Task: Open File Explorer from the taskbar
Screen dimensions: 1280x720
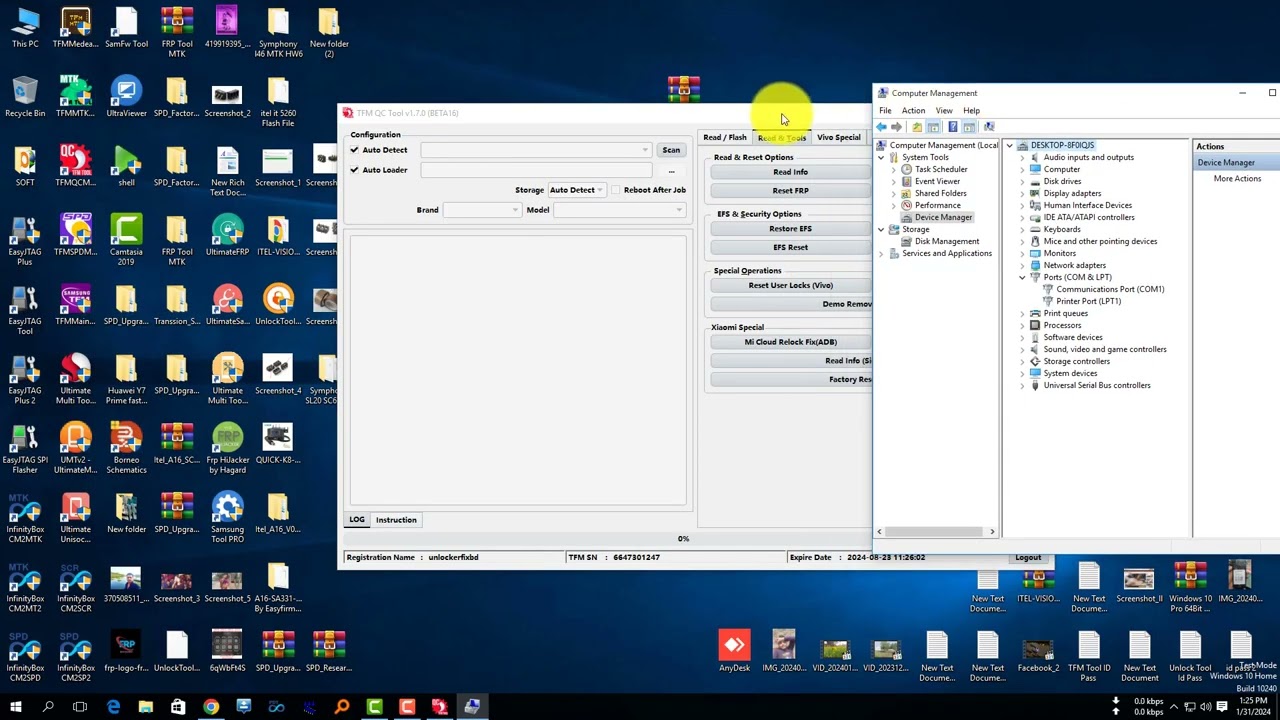Action: click(146, 707)
